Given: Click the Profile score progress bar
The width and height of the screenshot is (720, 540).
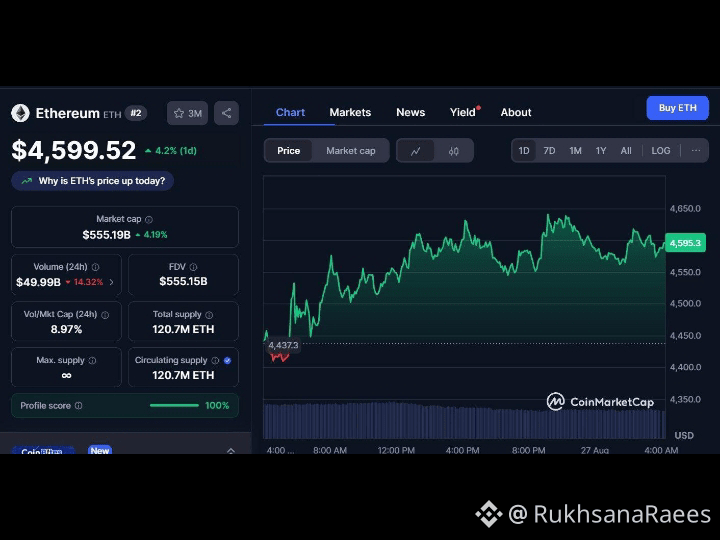Looking at the screenshot, I should 174,405.
